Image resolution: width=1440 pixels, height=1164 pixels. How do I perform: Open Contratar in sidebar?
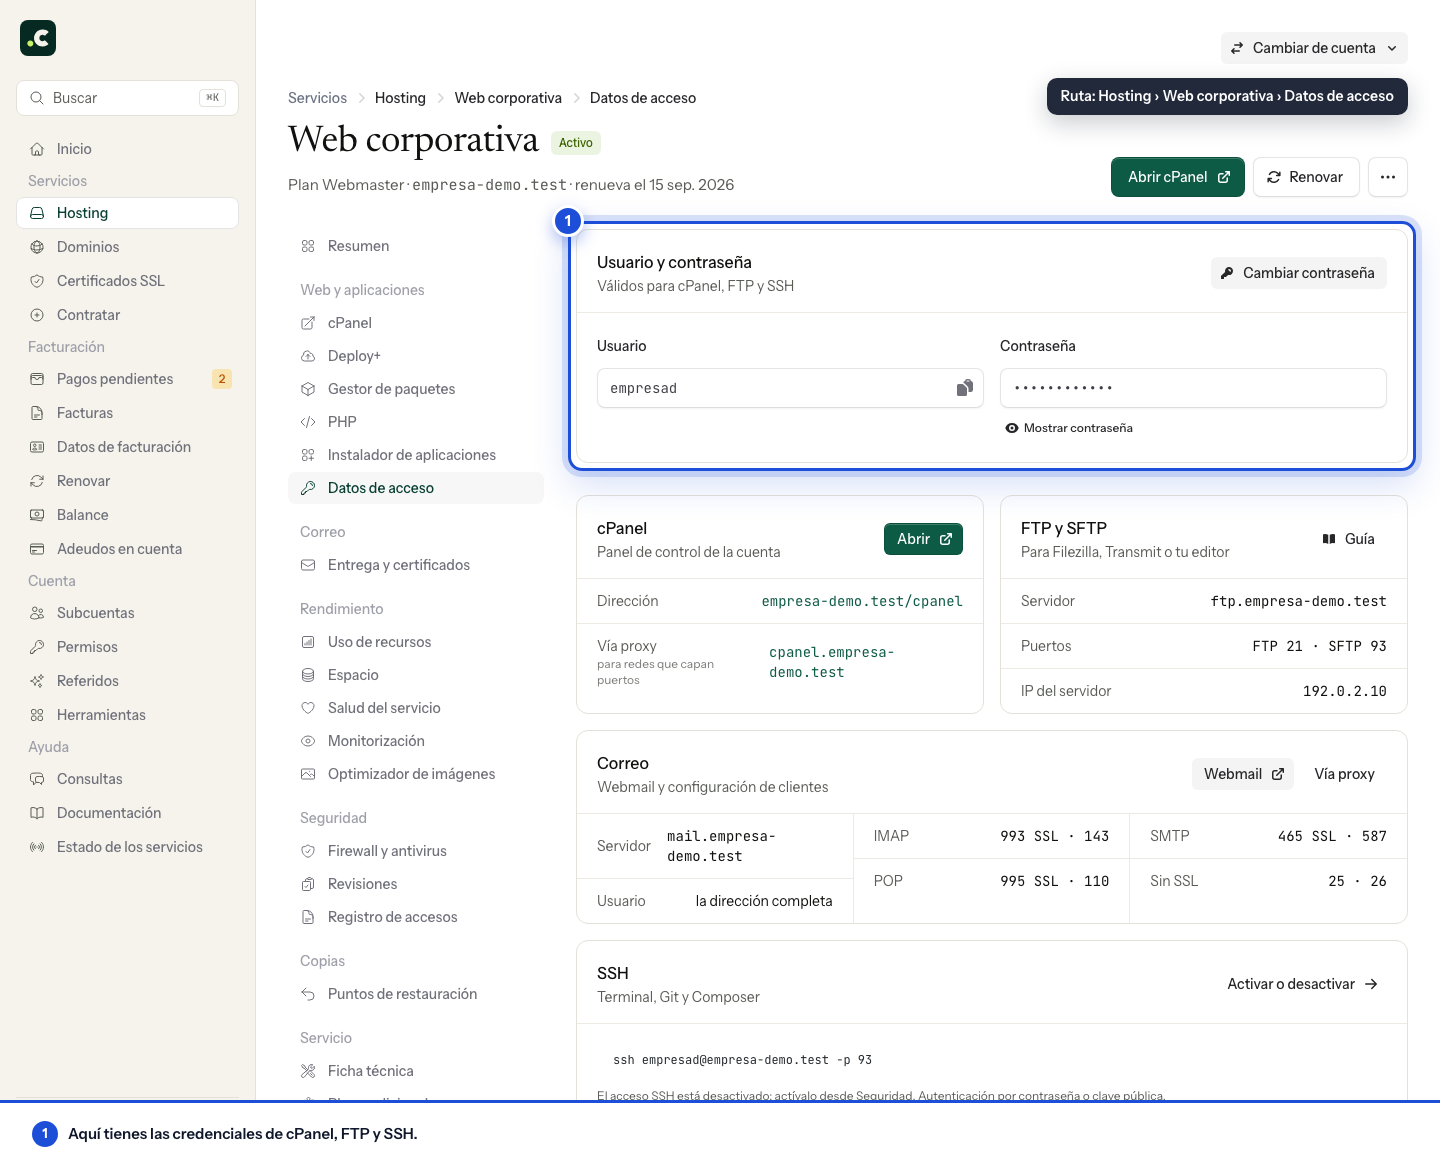pyautogui.click(x=128, y=315)
